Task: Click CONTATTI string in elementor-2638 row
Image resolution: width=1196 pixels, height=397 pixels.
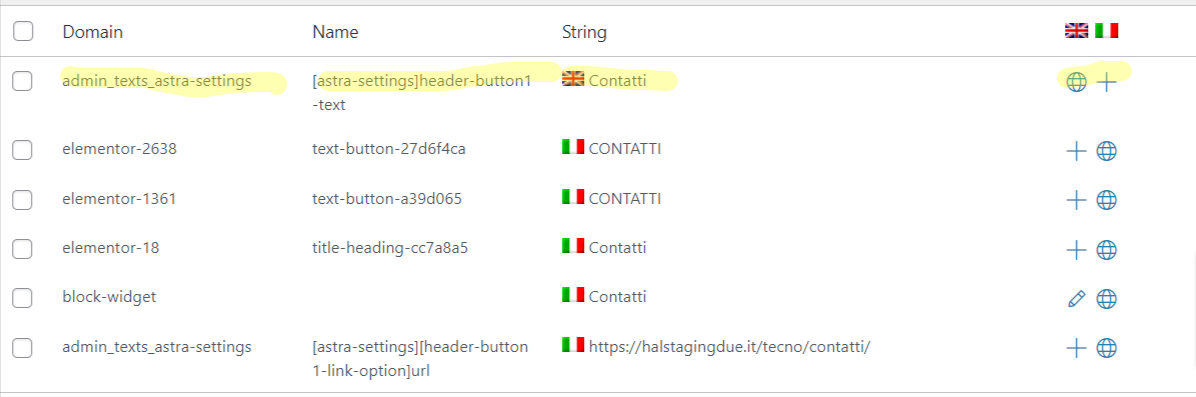Action: click(x=625, y=149)
